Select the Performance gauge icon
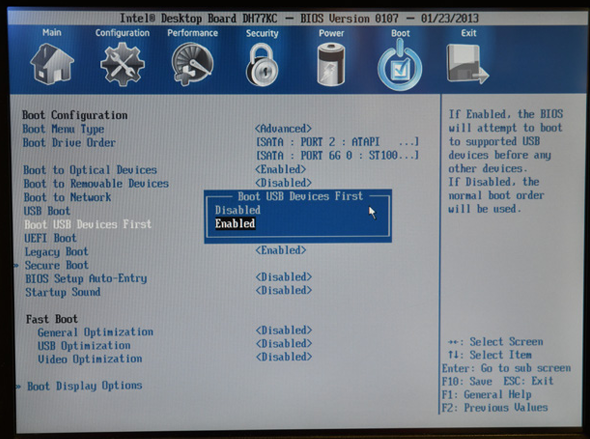The height and width of the screenshot is (439, 590). click(x=192, y=64)
